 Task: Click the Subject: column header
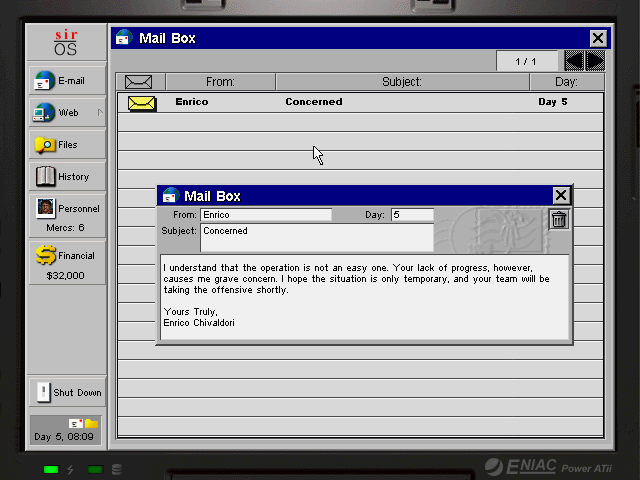(402, 82)
